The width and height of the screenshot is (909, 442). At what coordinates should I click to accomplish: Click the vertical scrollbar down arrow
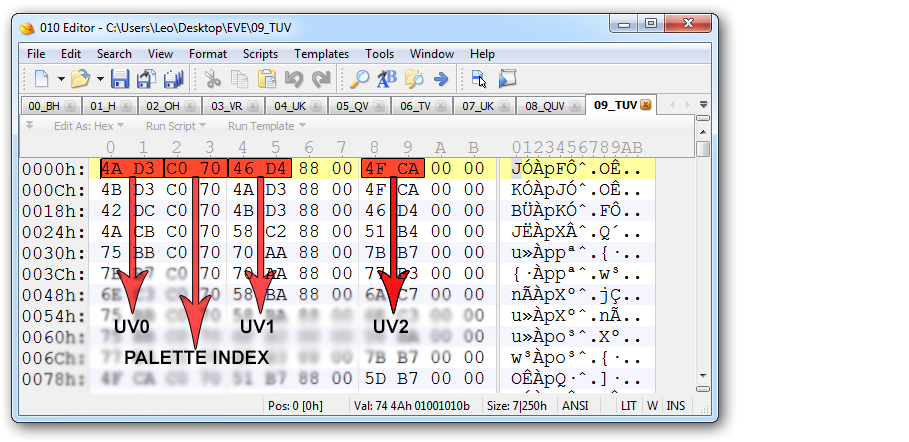click(x=703, y=376)
